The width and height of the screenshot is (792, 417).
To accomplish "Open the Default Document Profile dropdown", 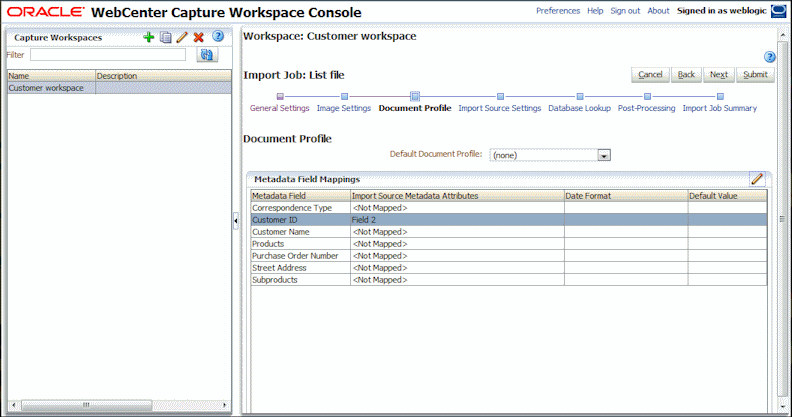I will tap(604, 155).
